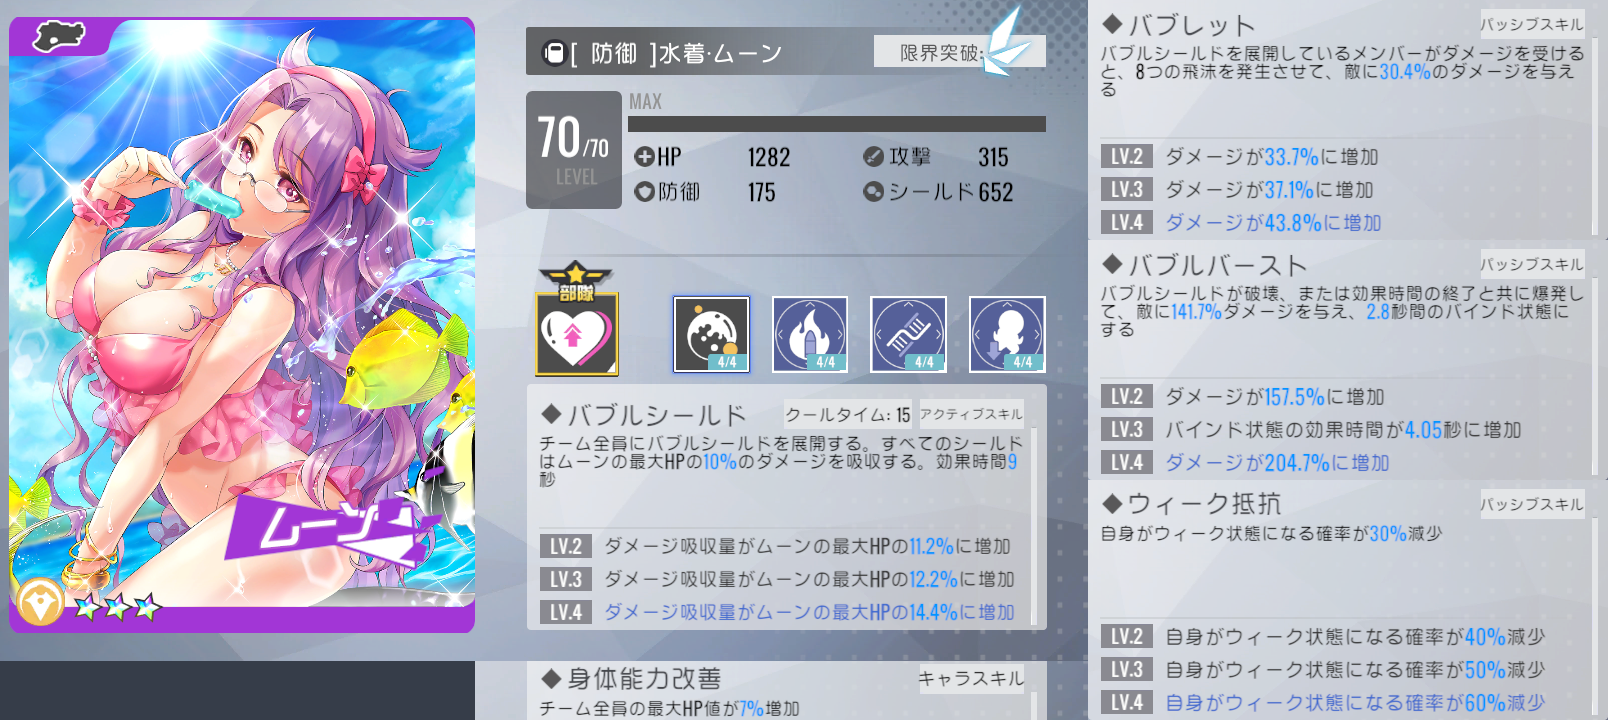Click the 限界突破 limit break label
This screenshot has width=1608, height=720.
[x=941, y=52]
